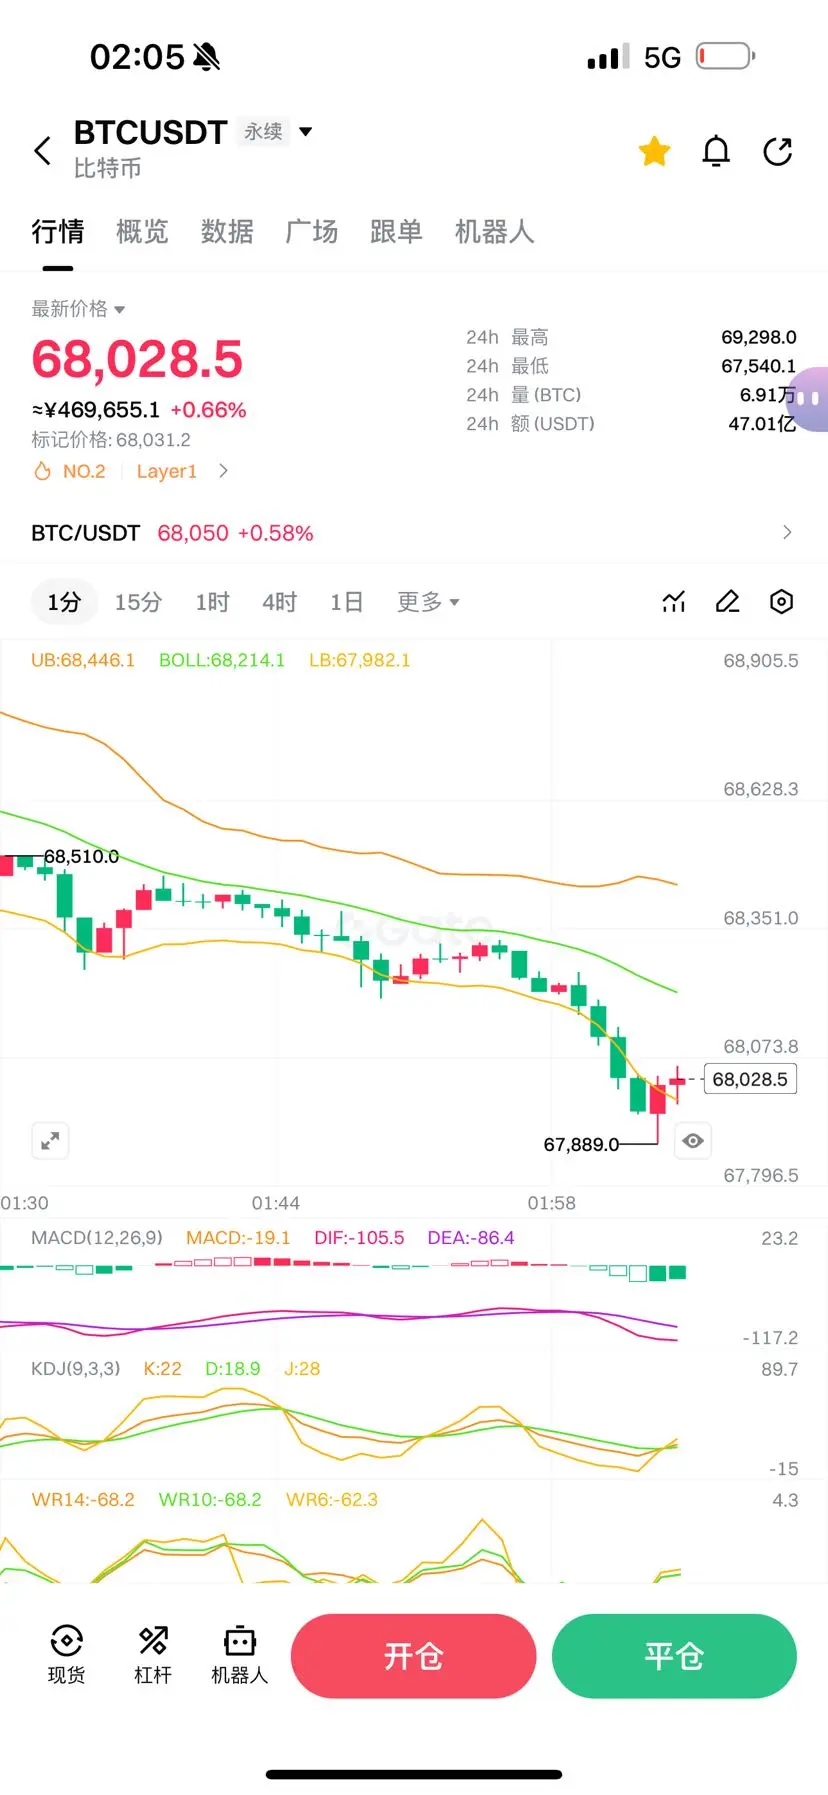Open the 现货 spot trading icon
The width and height of the screenshot is (828, 1795).
point(67,1655)
